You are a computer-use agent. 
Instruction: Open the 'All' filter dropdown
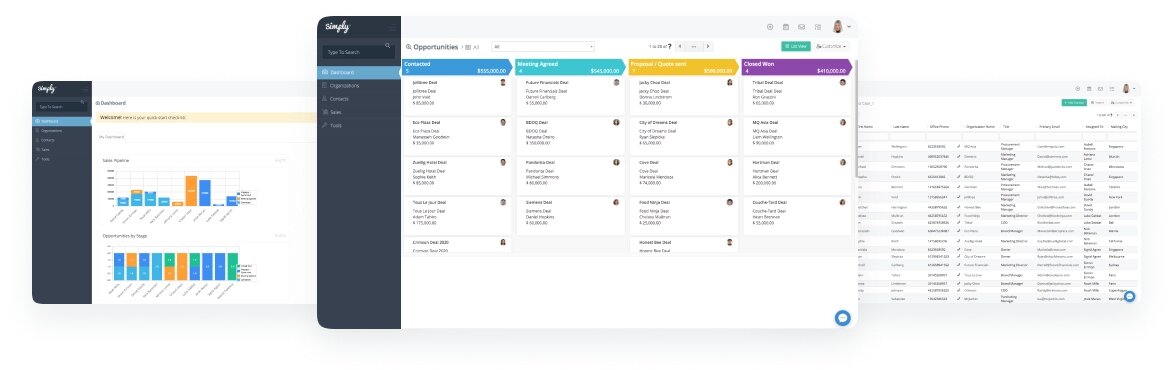[x=543, y=46]
